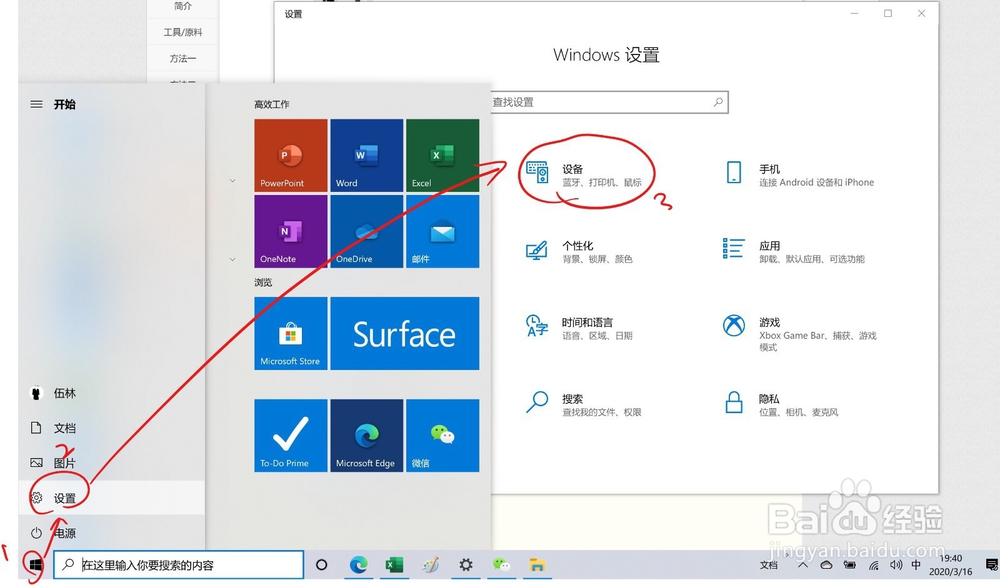Open WeChat from the taskbar
This screenshot has height=585, width=1000.
[x=502, y=565]
